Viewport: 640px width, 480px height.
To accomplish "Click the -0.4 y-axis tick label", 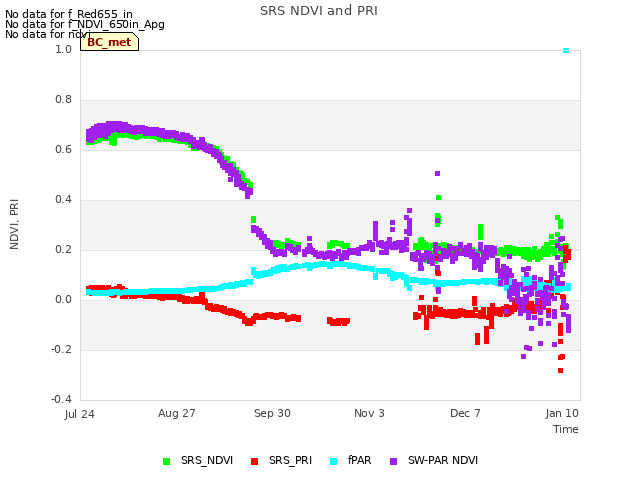I will coord(62,399).
